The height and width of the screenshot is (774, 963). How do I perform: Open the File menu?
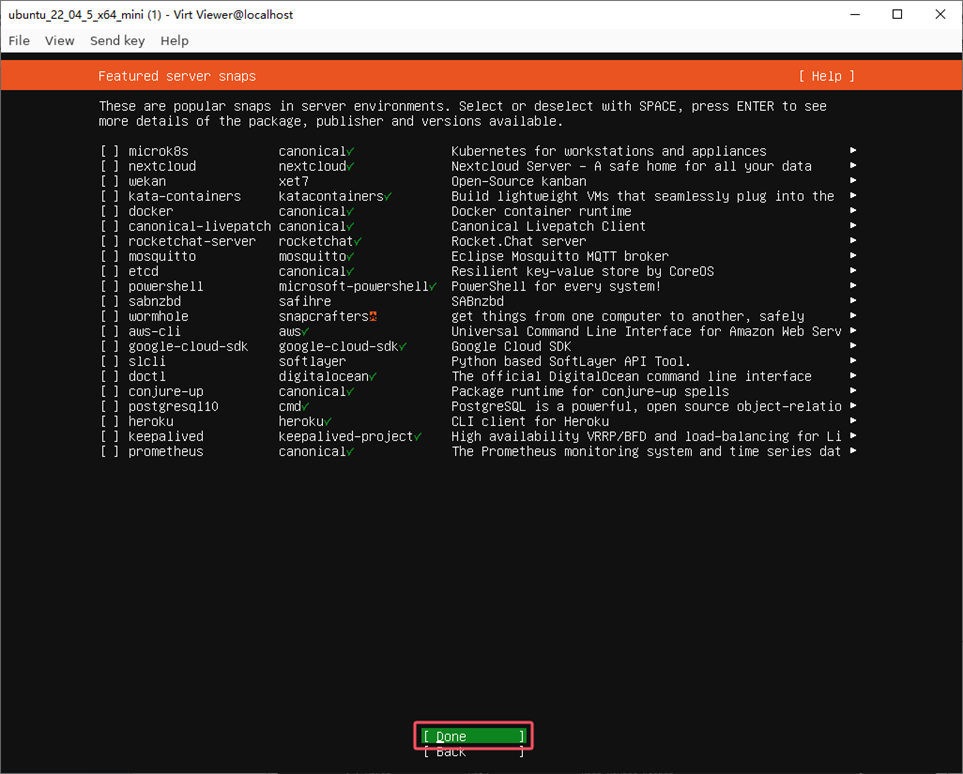point(19,41)
